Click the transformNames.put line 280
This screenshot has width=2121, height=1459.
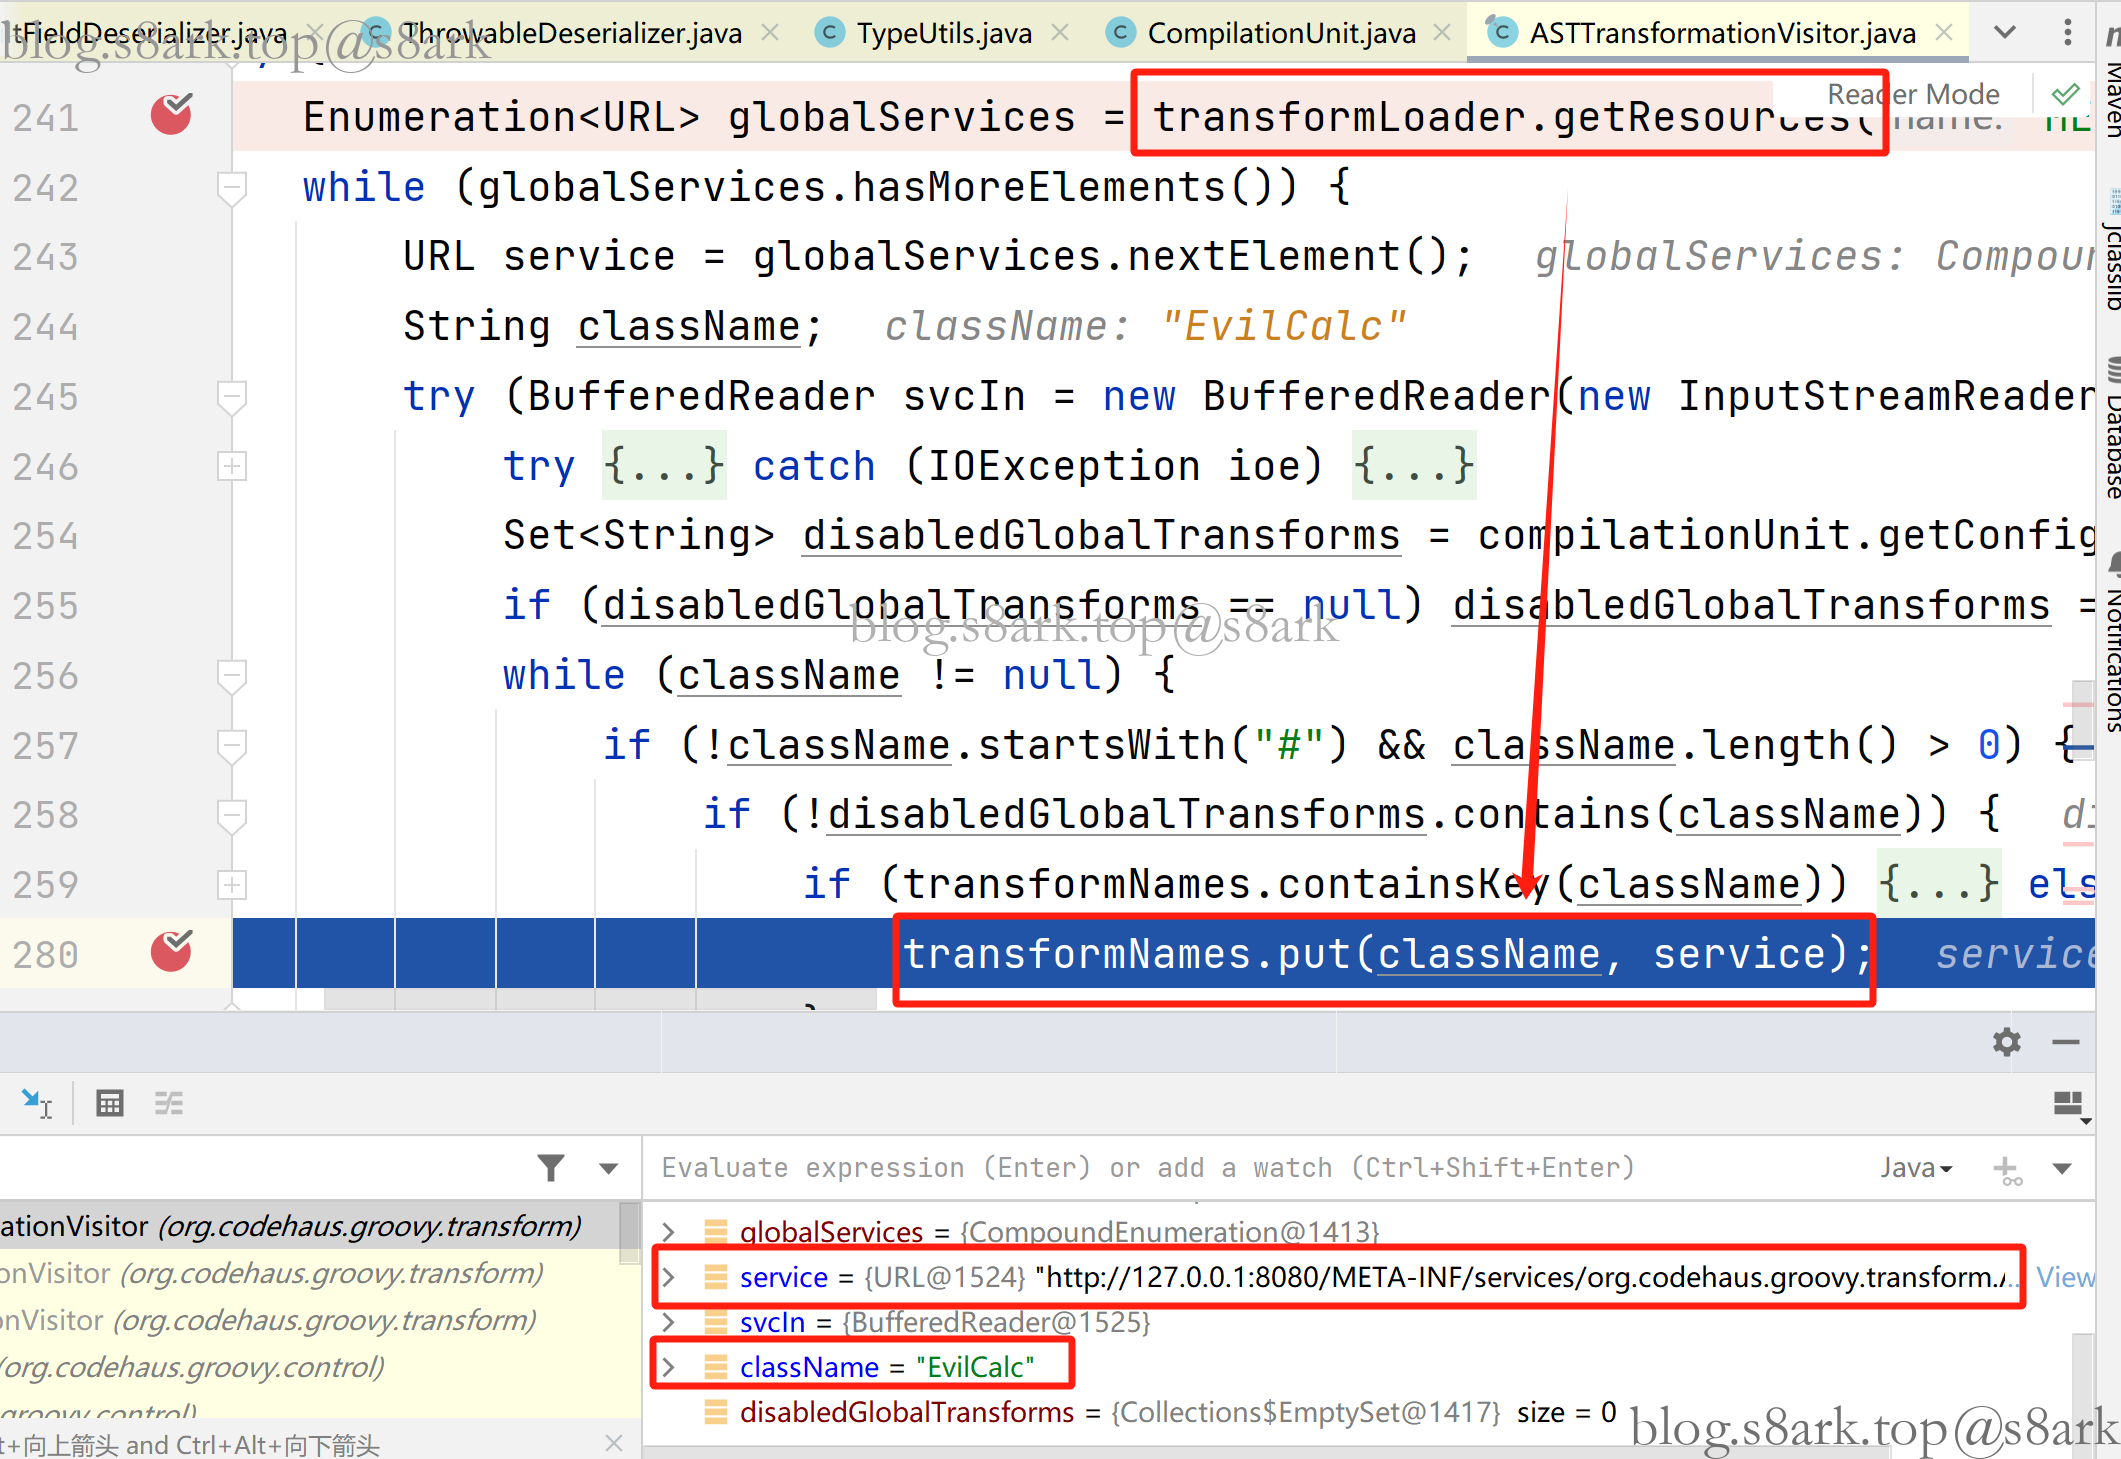tap(1163, 953)
